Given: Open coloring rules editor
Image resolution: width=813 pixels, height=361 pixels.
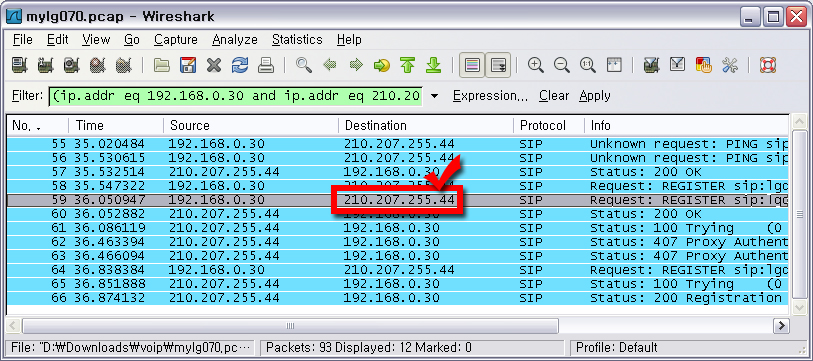Looking at the screenshot, I should coord(703,65).
